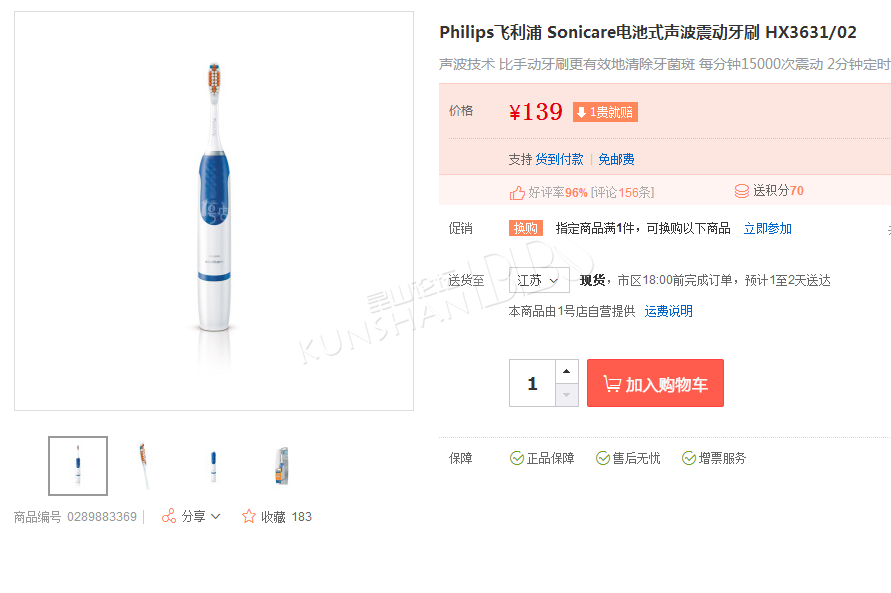Click the thumbs-up rating icon
Screen dimensions: 891x593
517,193
